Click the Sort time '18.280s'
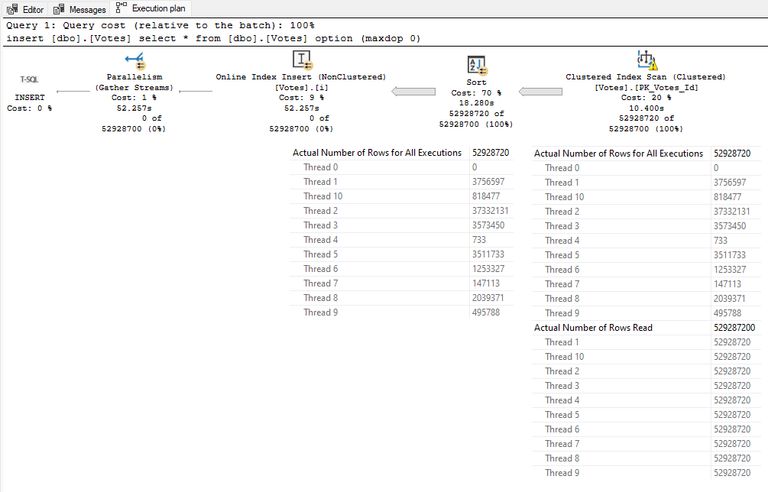This screenshot has width=768, height=492. coord(476,103)
